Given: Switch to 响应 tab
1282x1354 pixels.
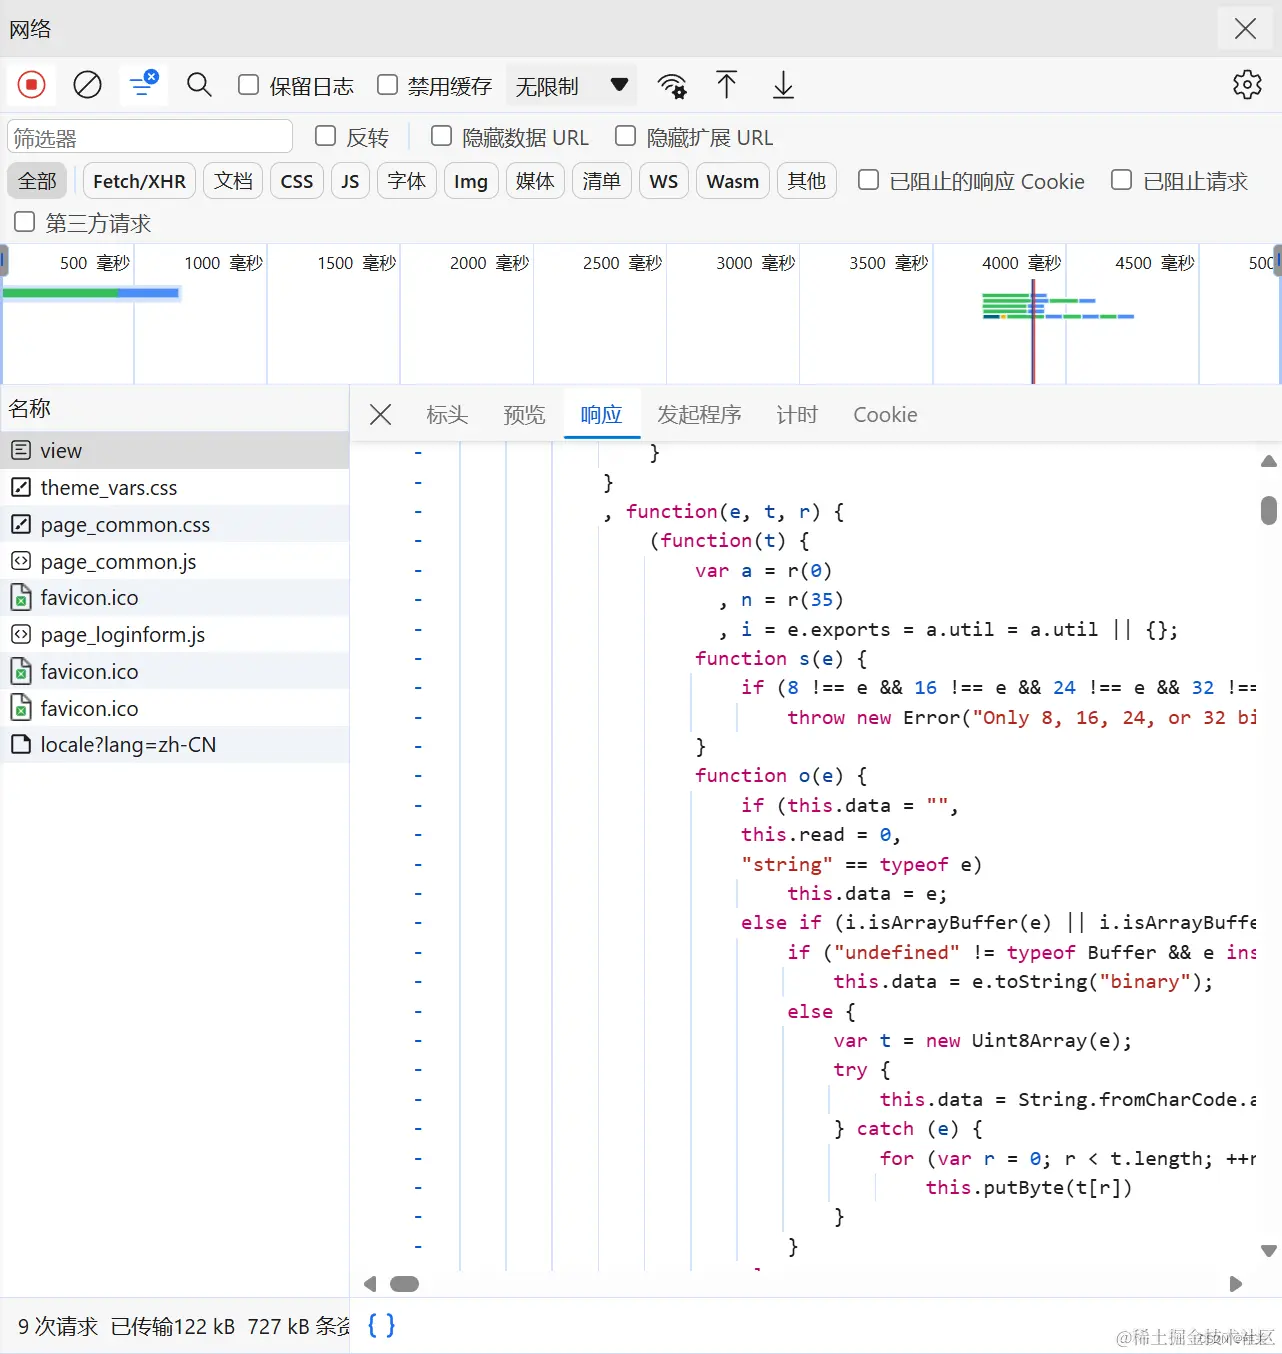Looking at the screenshot, I should [601, 414].
